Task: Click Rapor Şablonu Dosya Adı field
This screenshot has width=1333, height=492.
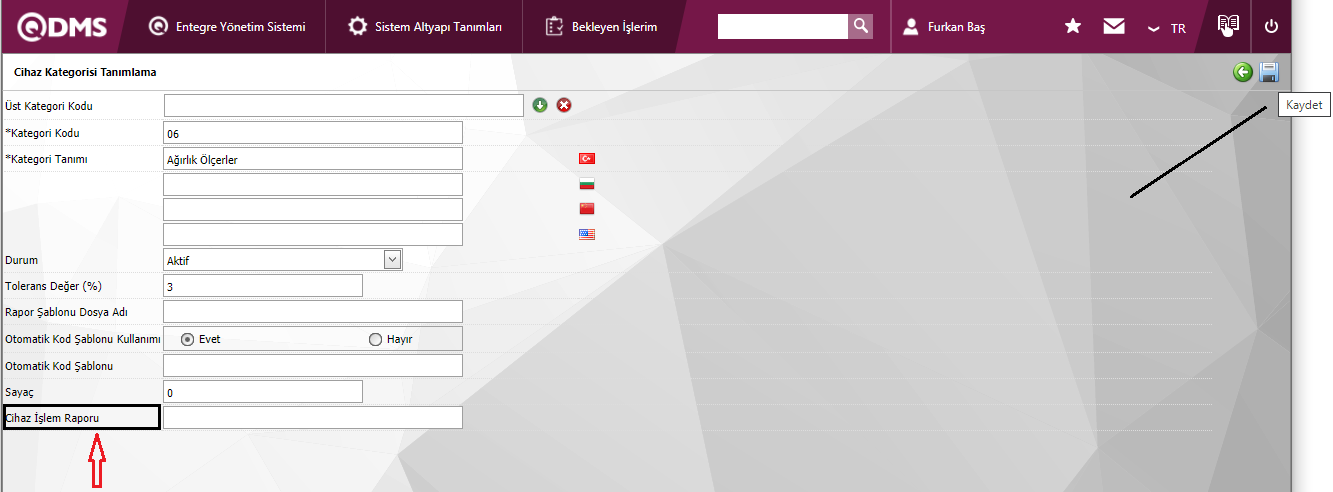Action: [x=313, y=312]
